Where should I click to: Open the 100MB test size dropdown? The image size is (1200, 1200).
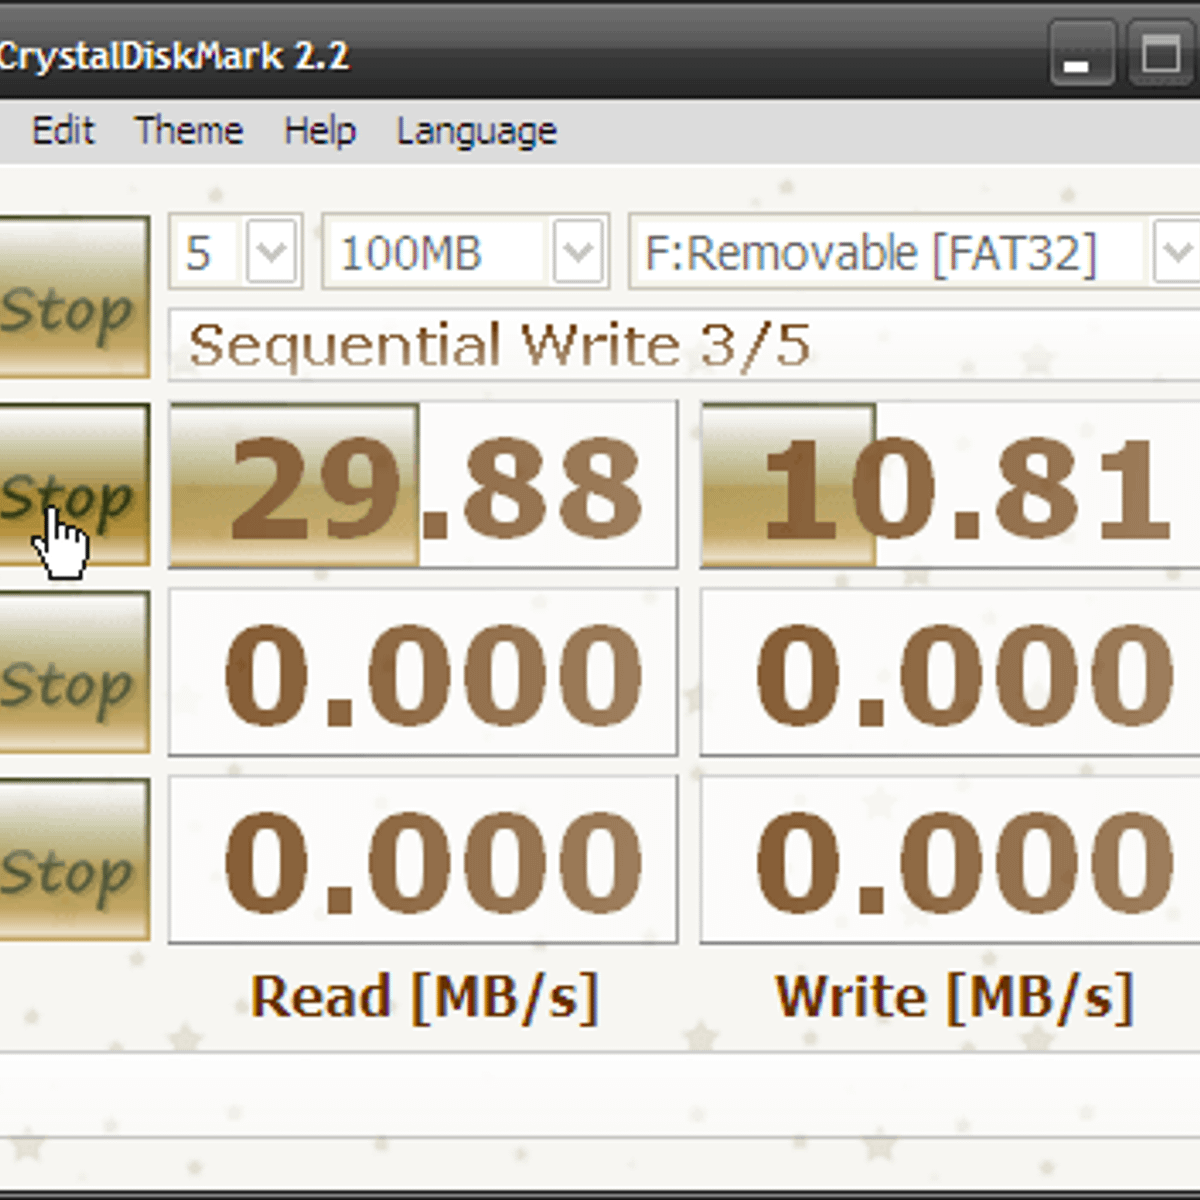click(578, 252)
